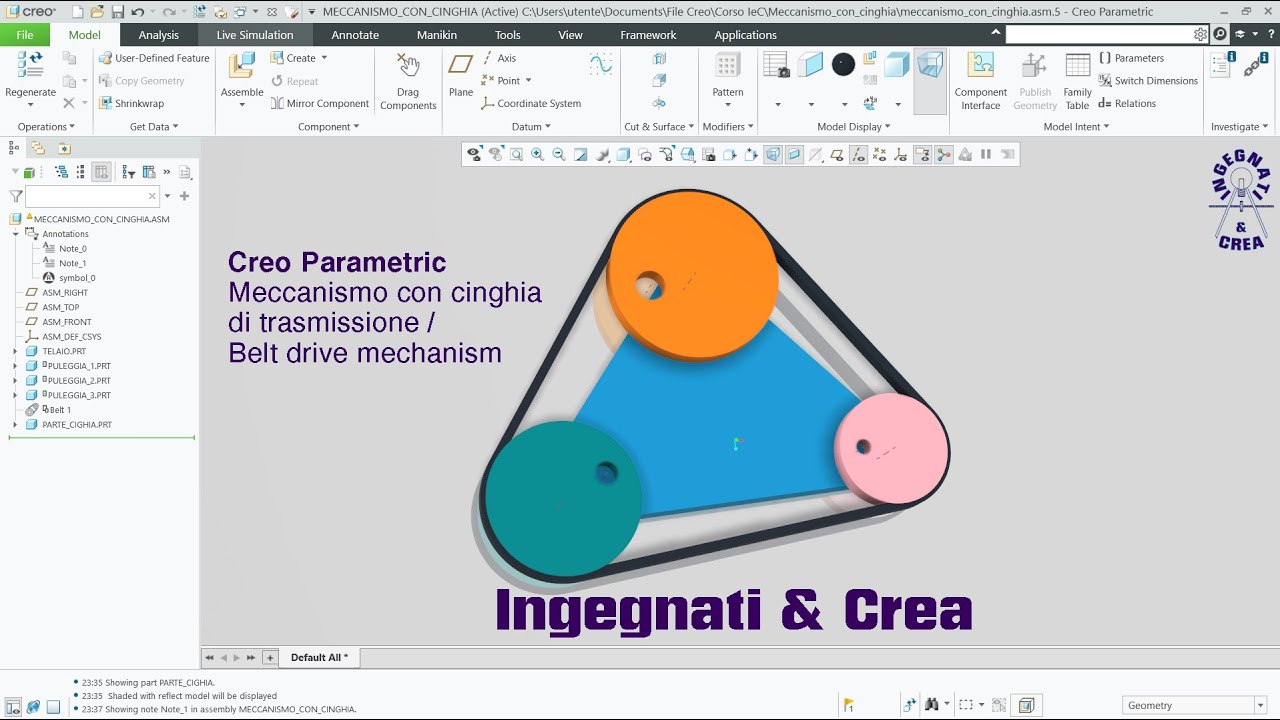Image resolution: width=1280 pixels, height=720 pixels.
Task: Switch to the Annotate tab
Action: click(355, 35)
